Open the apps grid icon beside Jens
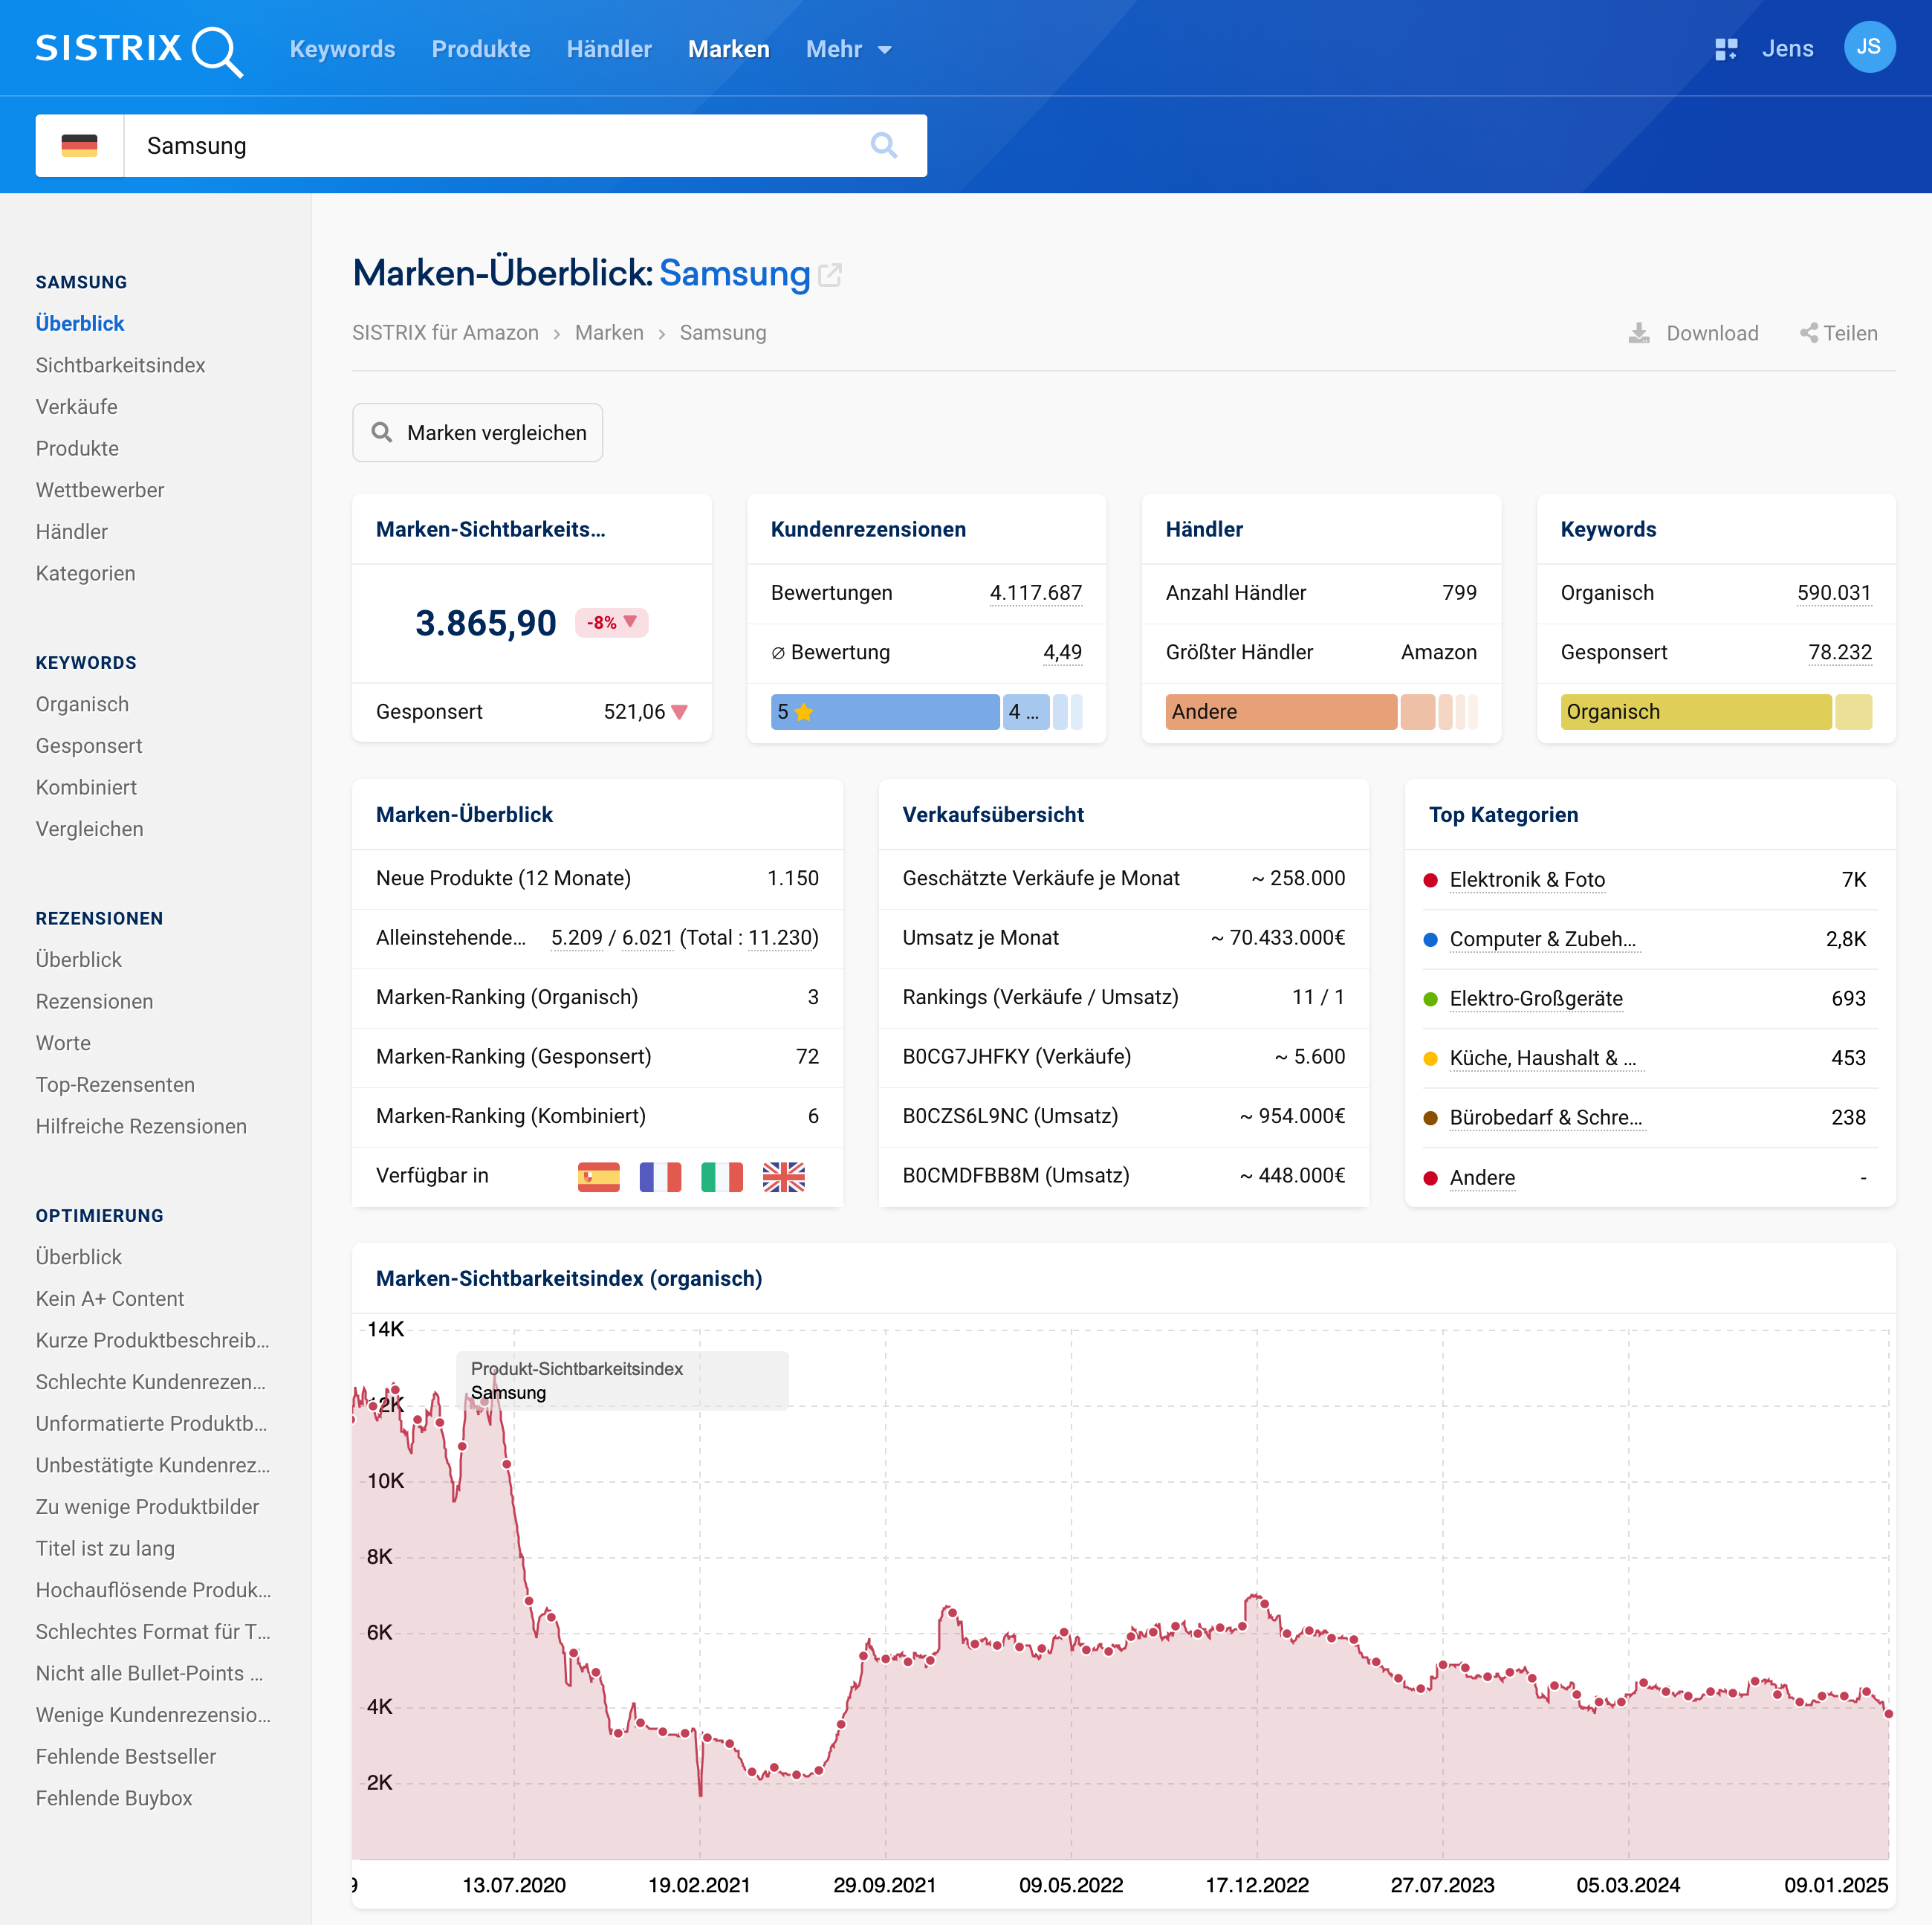 tap(1726, 49)
